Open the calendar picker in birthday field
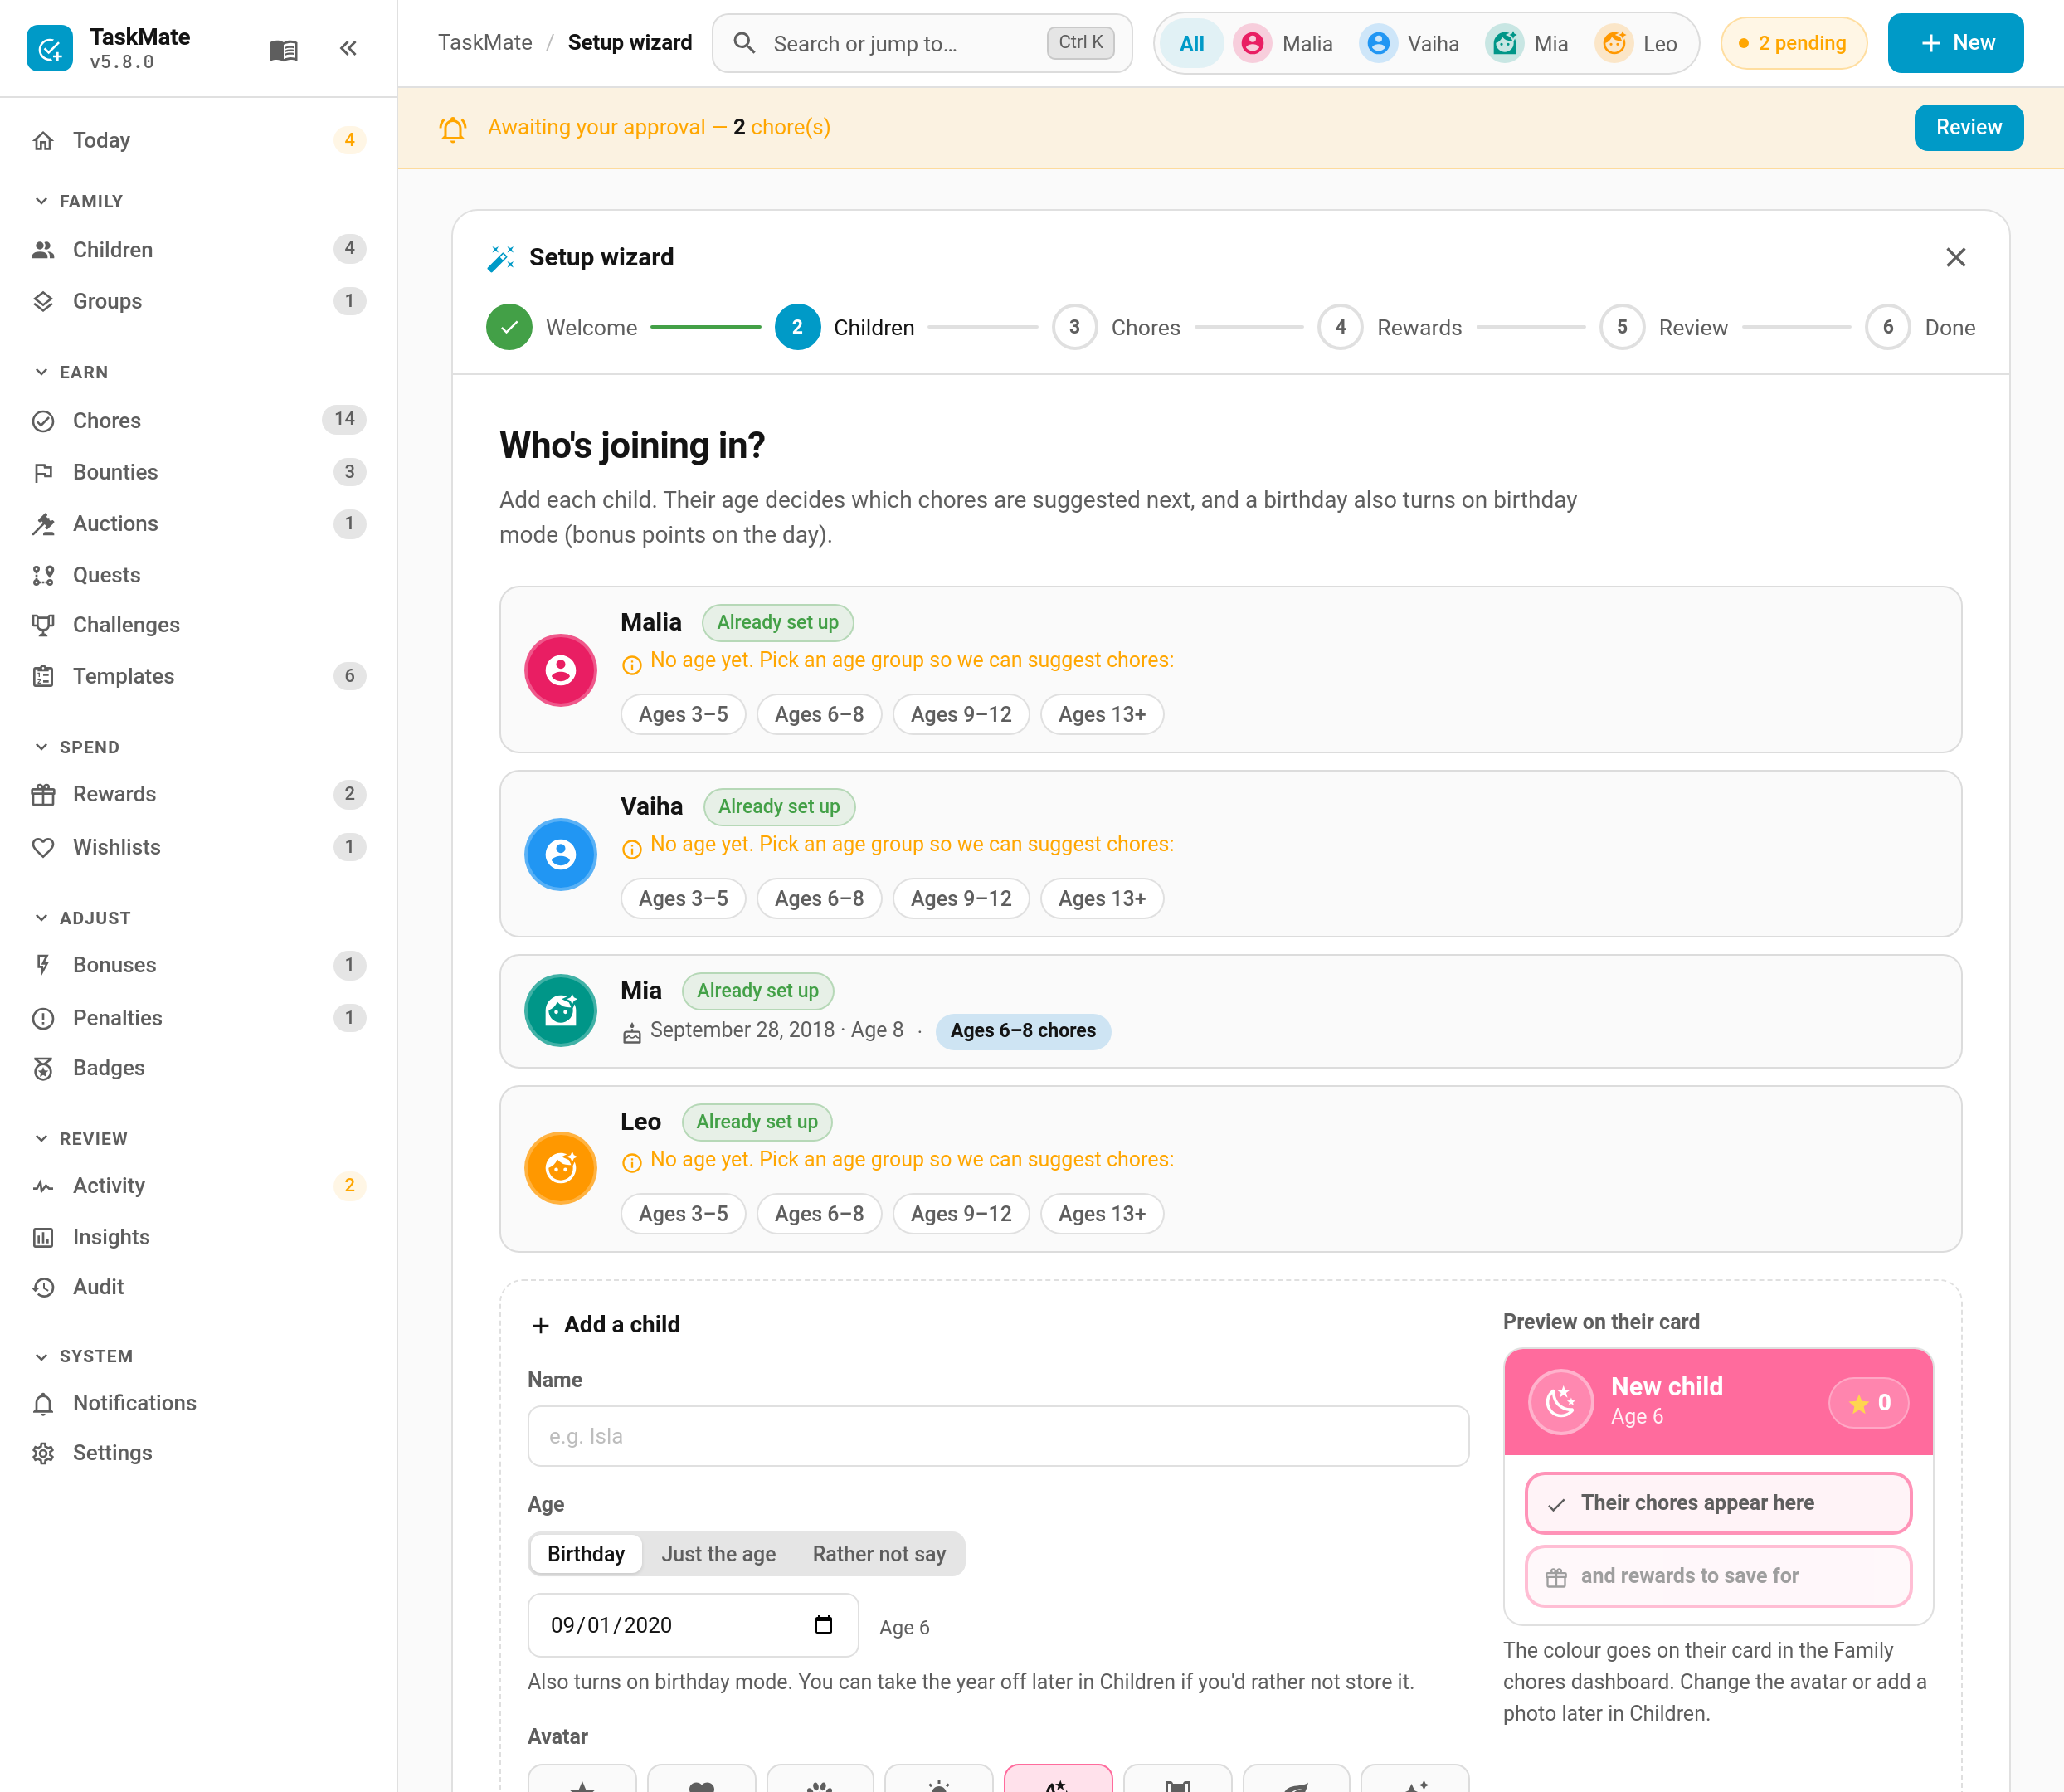This screenshot has width=2064, height=1792. click(823, 1625)
